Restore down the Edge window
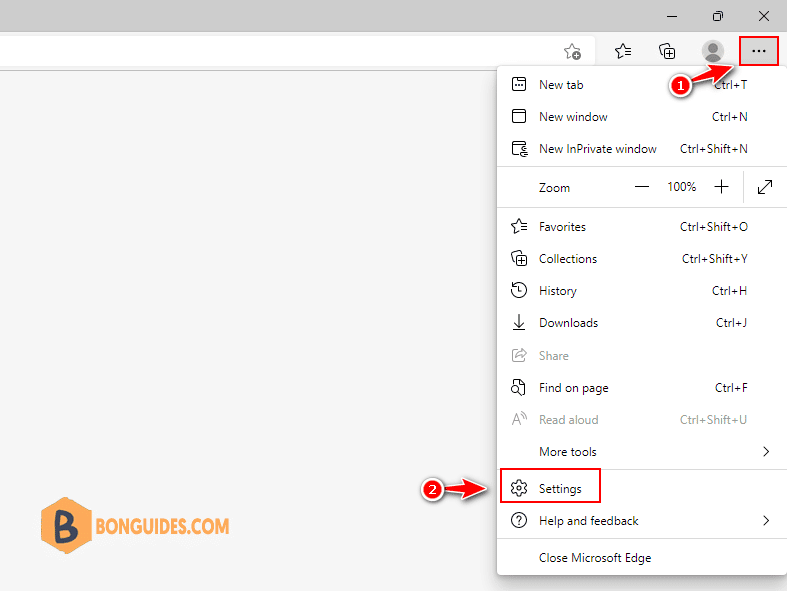This screenshot has height=591, width=787. [x=718, y=16]
